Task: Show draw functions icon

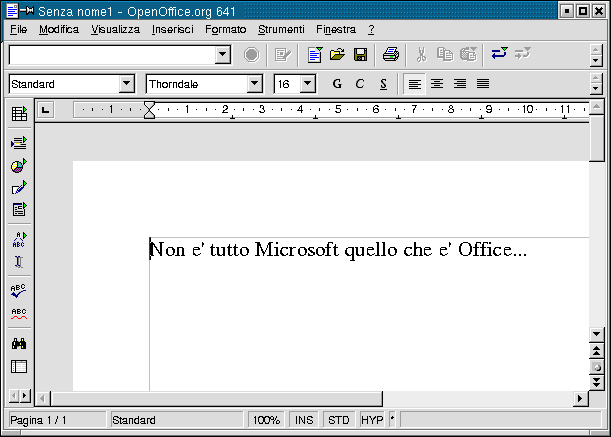Action: [19, 188]
